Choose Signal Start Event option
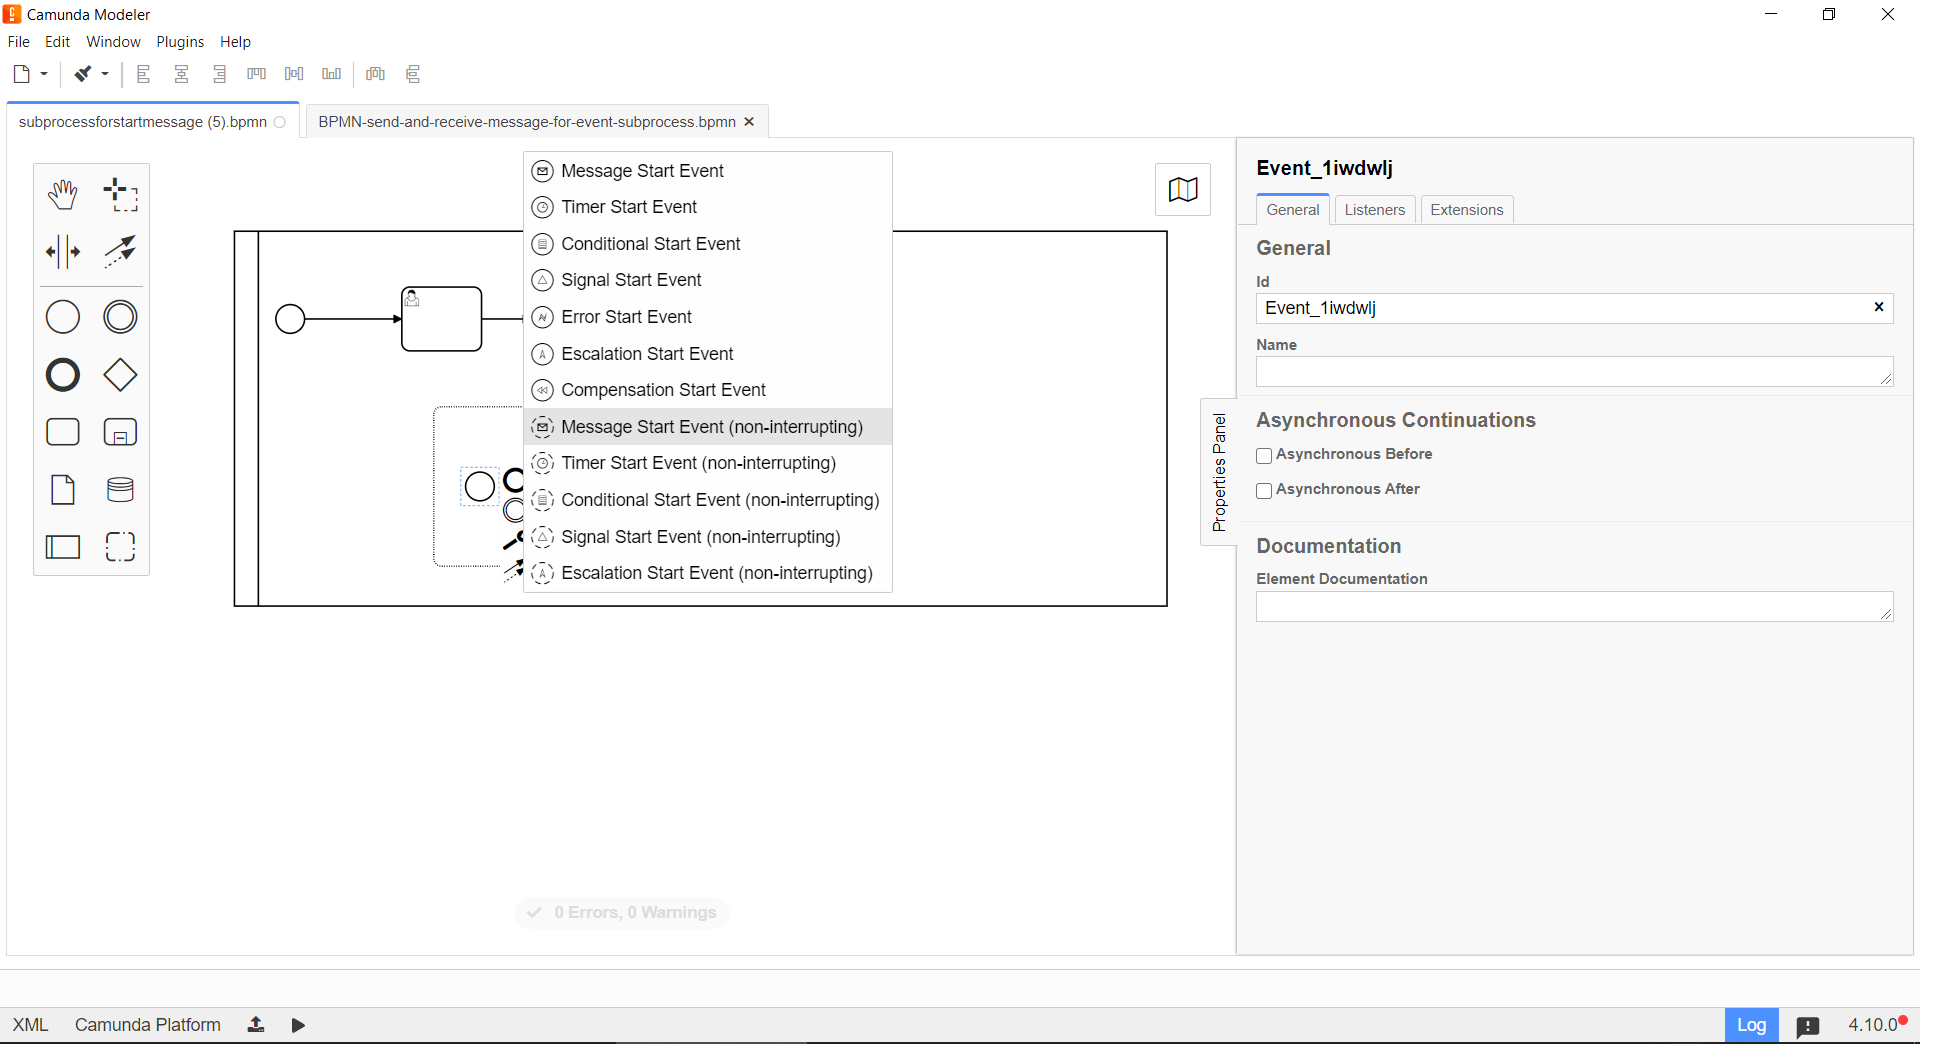This screenshot has height=1044, width=1936. tap(708, 280)
